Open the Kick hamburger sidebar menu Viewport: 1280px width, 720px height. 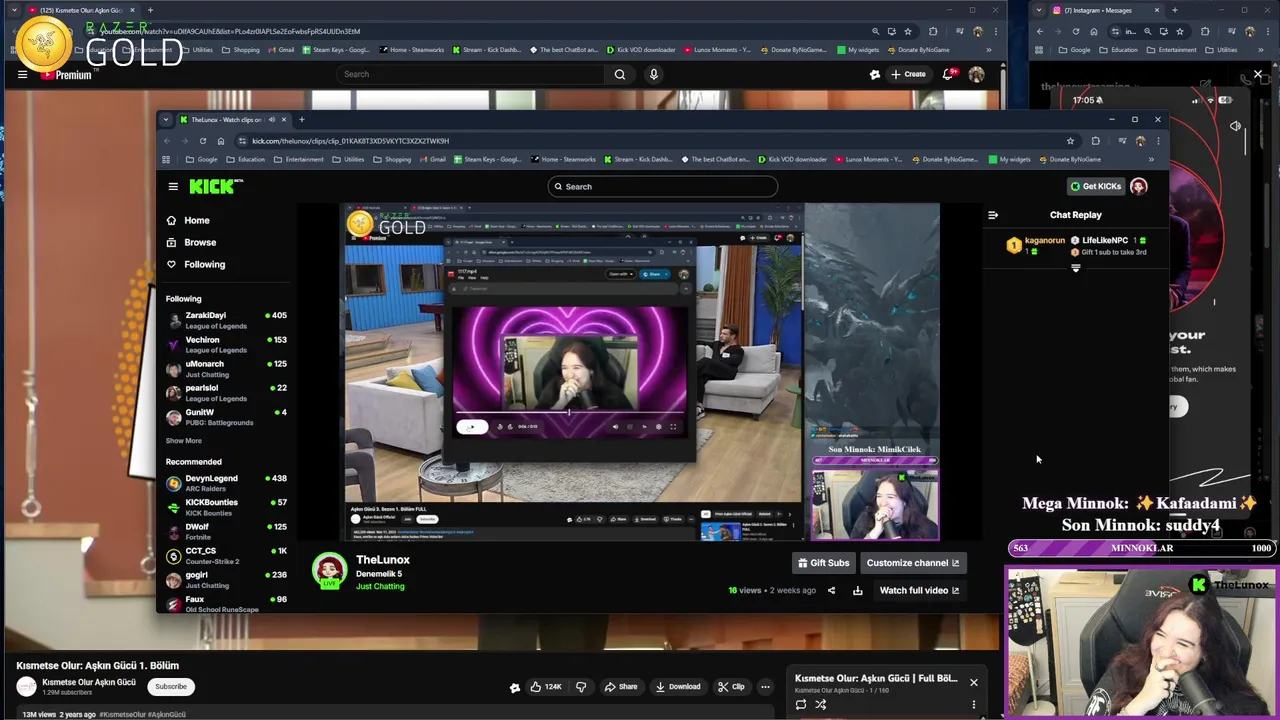[173, 186]
